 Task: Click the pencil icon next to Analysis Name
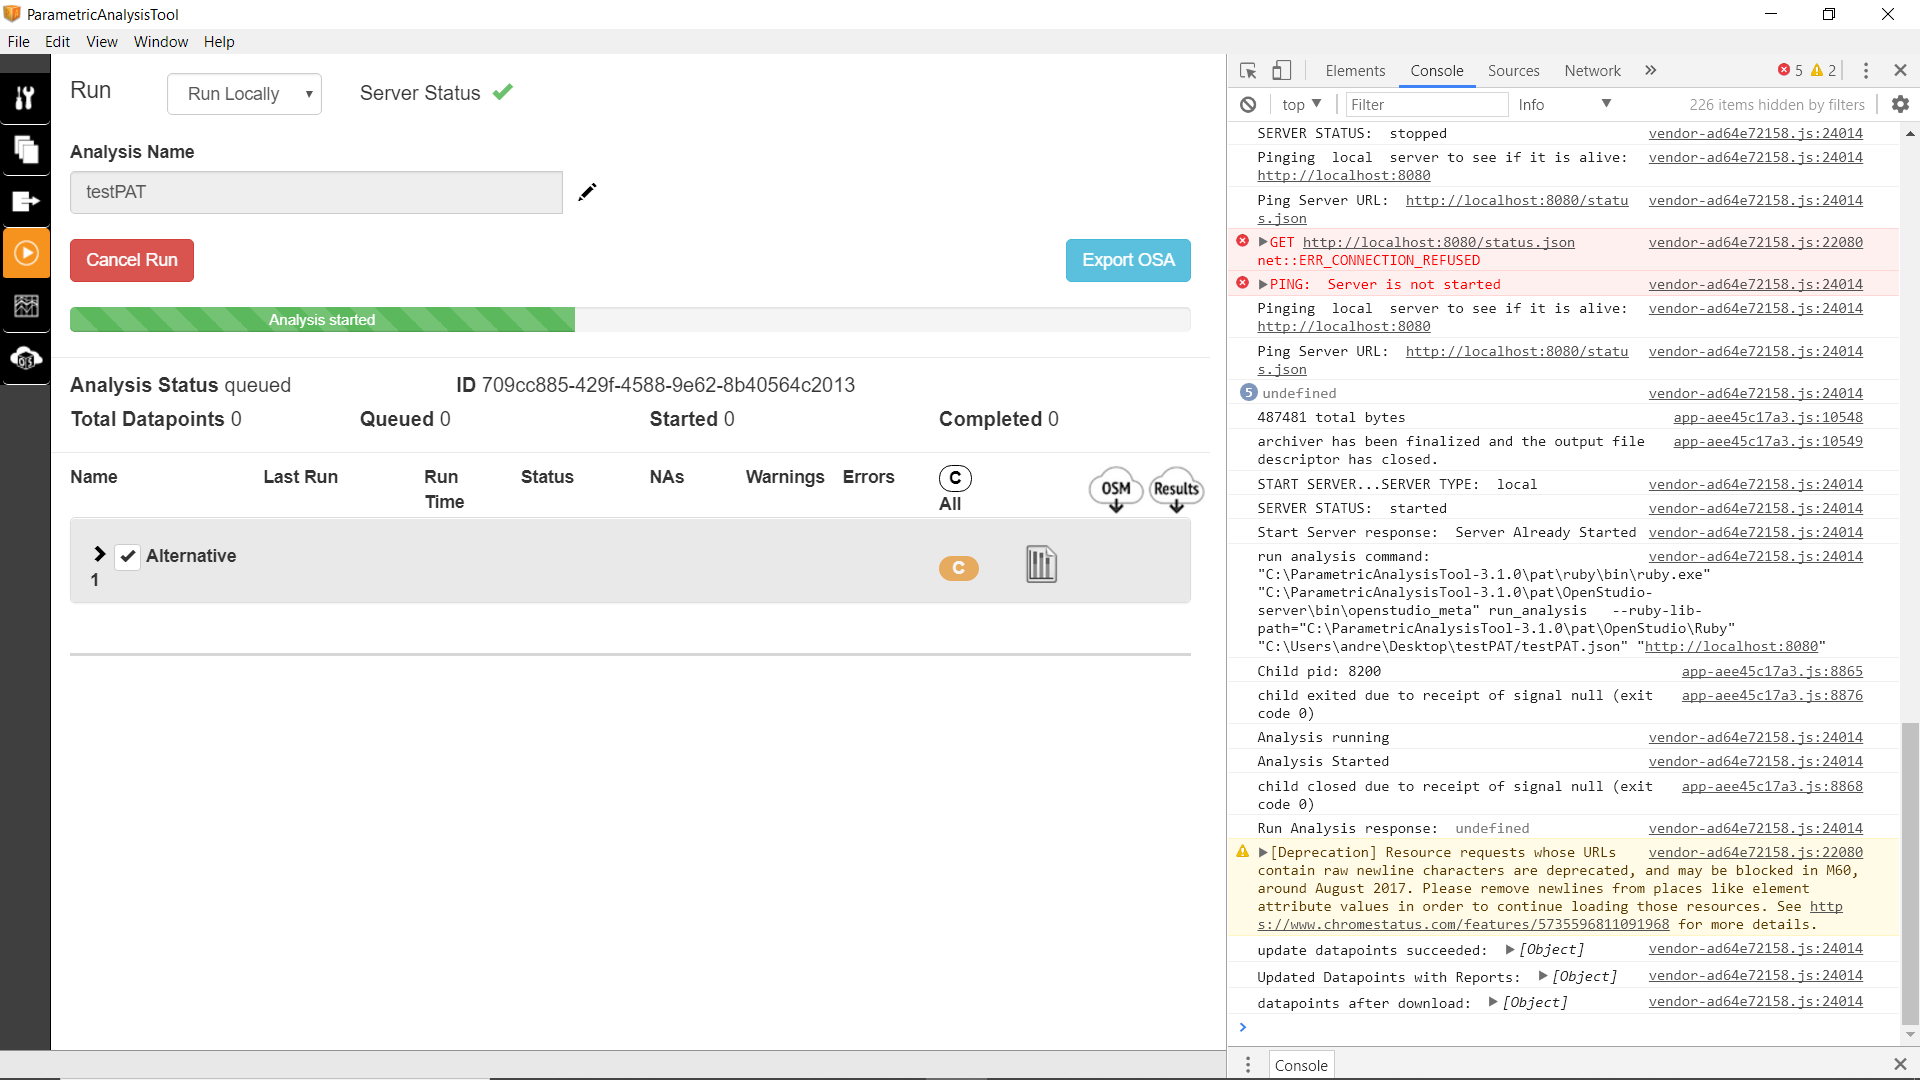click(587, 192)
